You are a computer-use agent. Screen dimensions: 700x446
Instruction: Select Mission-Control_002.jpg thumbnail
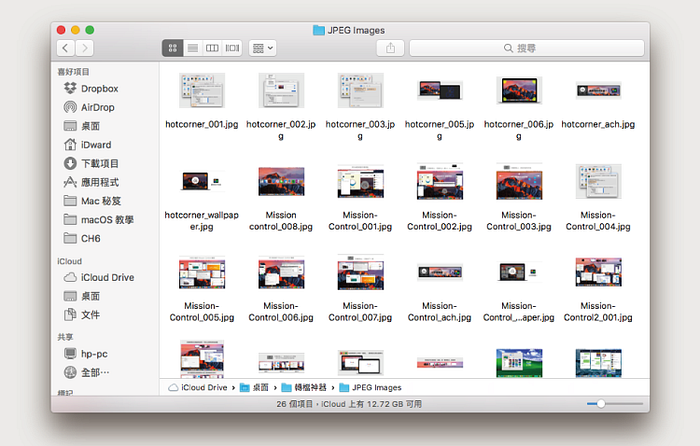point(440,181)
